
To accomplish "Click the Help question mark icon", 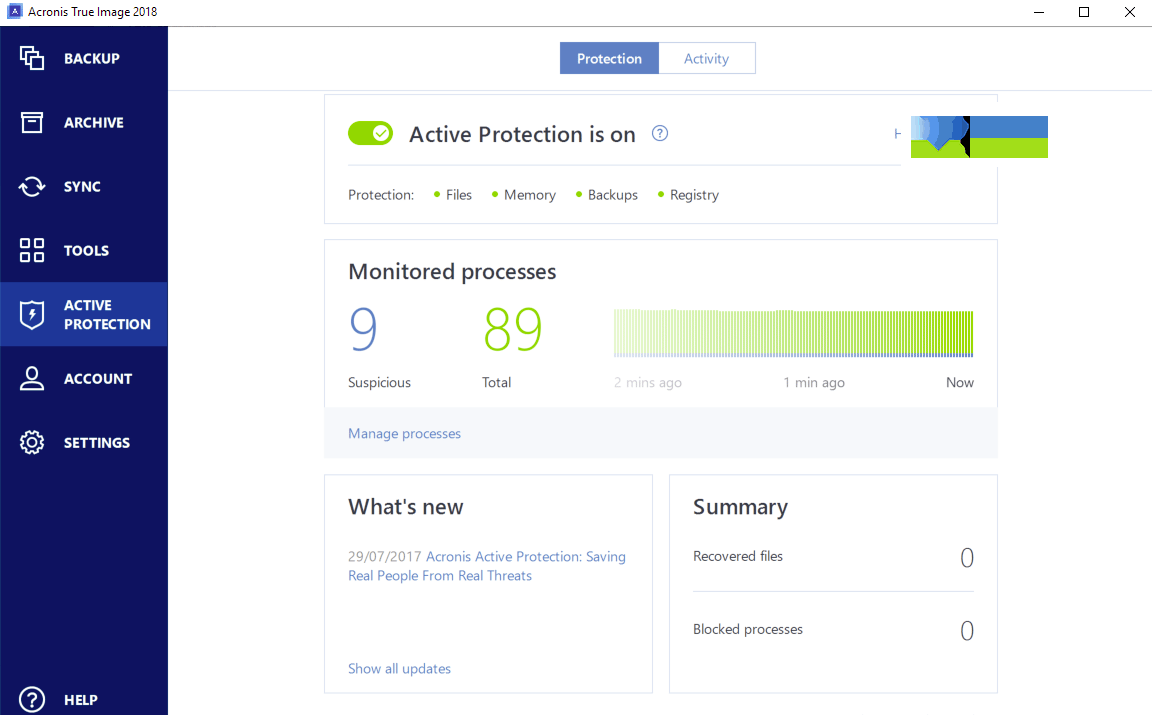I will (32, 700).
